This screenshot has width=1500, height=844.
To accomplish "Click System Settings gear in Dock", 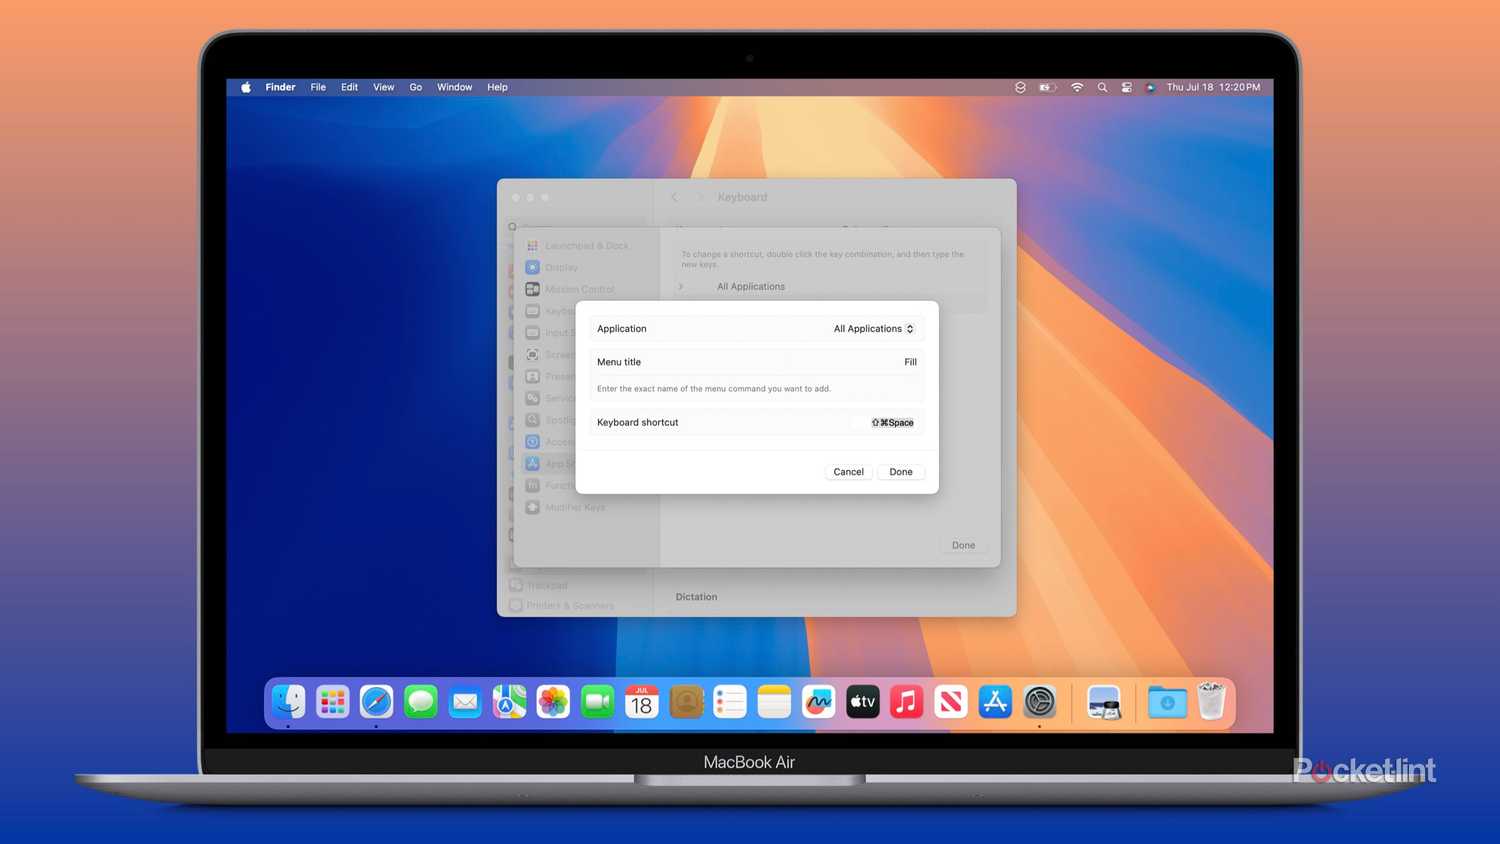I will coord(1039,702).
